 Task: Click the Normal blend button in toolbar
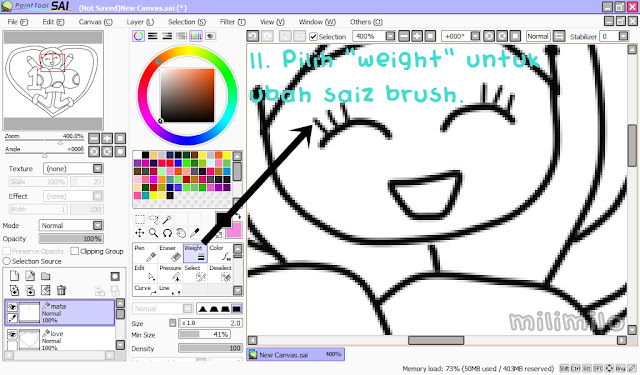(x=538, y=36)
